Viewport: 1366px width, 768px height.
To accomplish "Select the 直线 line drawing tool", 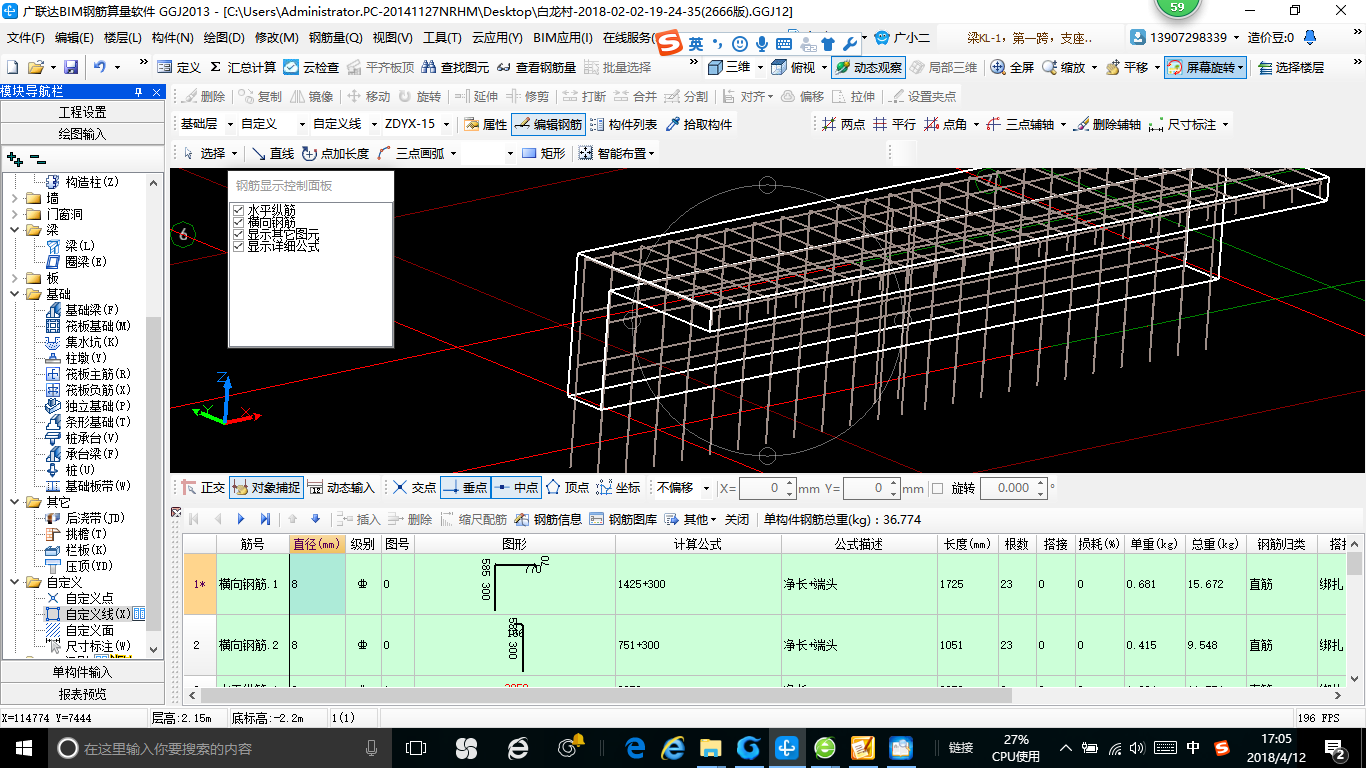I will pyautogui.click(x=273, y=153).
